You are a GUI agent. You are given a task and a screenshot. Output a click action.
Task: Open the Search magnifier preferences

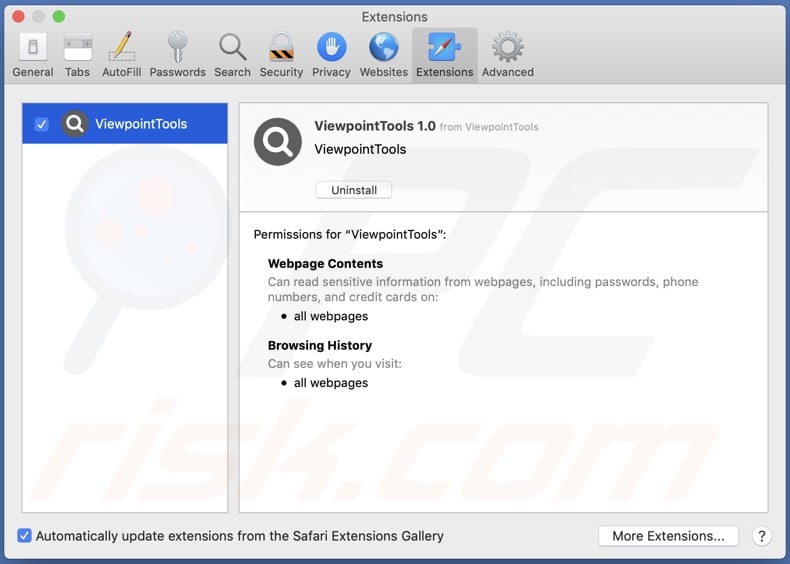(x=232, y=55)
